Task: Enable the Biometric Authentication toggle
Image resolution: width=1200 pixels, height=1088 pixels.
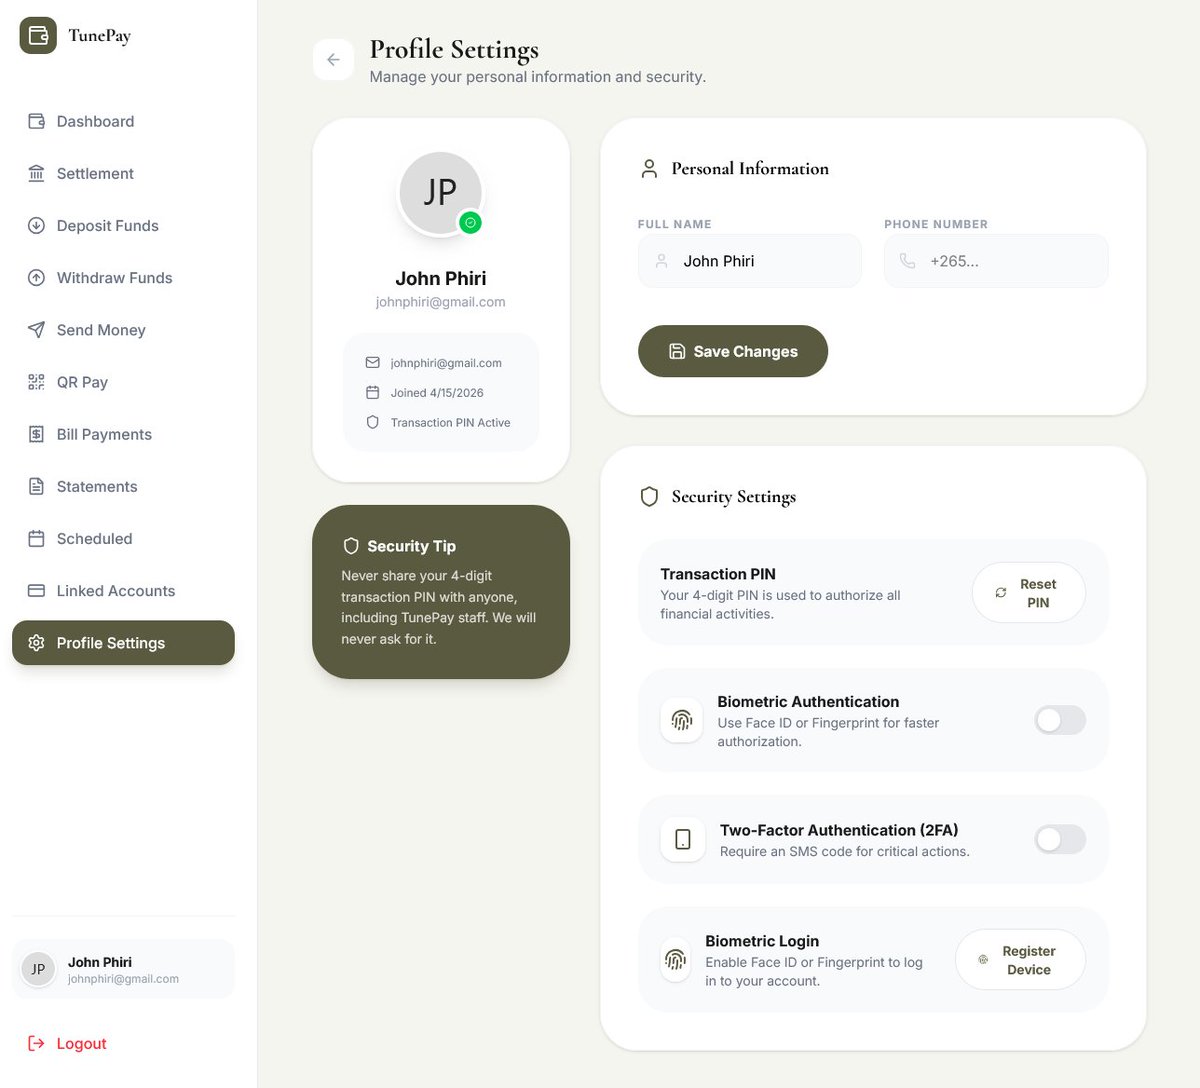Action: pyautogui.click(x=1060, y=720)
